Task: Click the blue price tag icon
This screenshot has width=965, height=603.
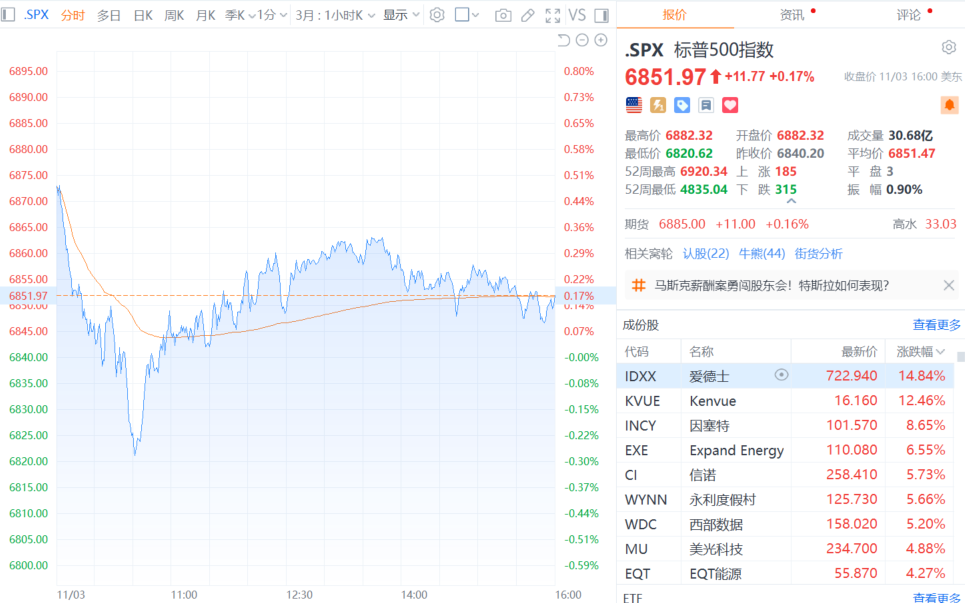Action: [x=682, y=105]
